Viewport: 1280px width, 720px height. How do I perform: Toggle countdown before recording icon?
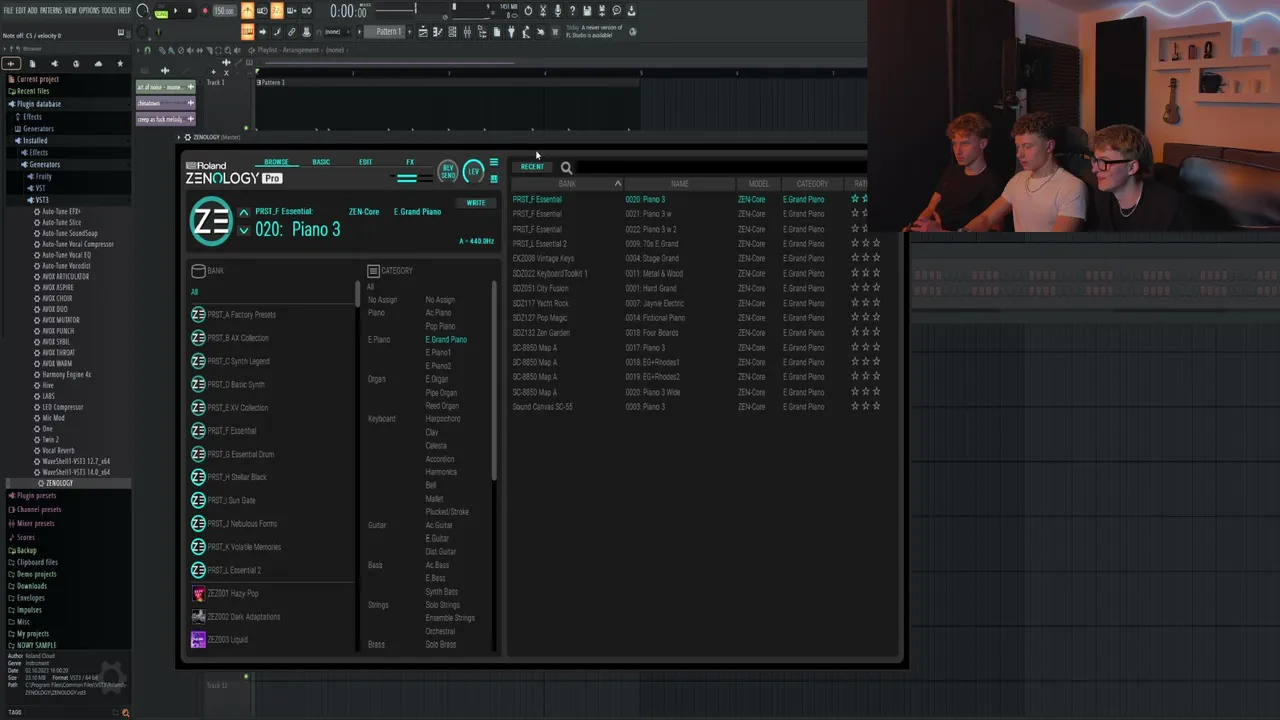277,11
